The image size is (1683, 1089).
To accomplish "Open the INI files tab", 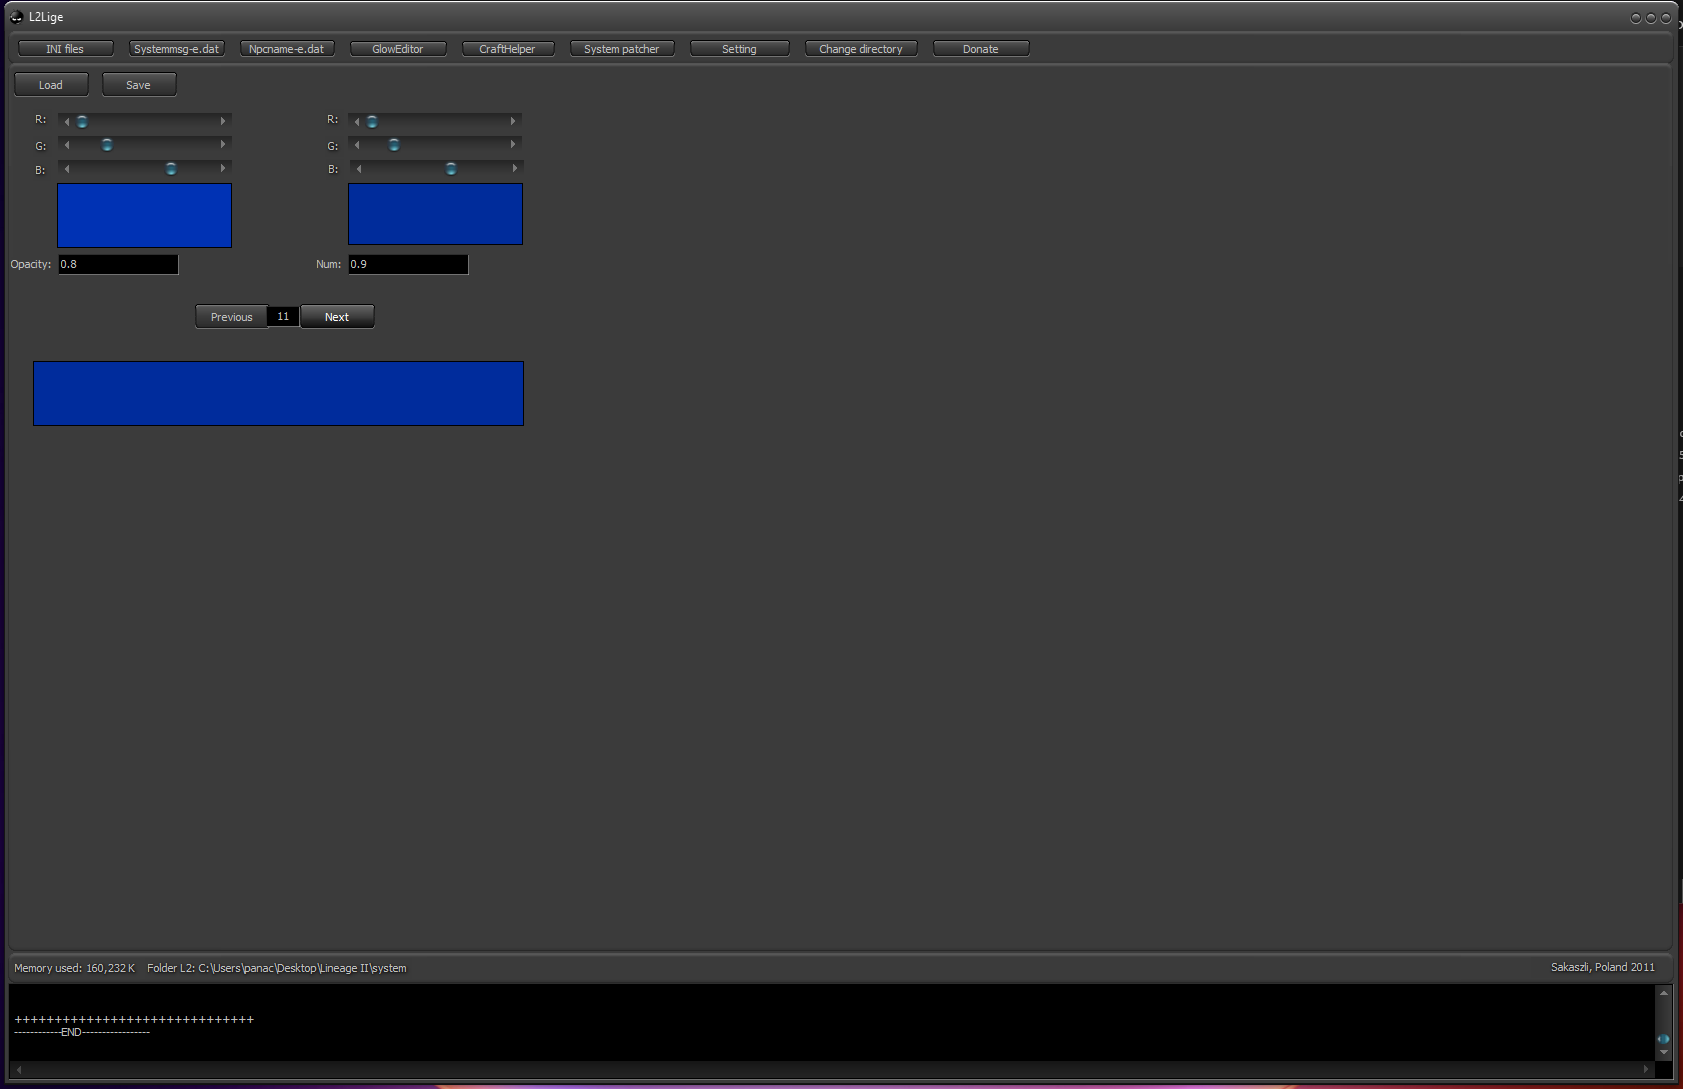I will (x=65, y=49).
